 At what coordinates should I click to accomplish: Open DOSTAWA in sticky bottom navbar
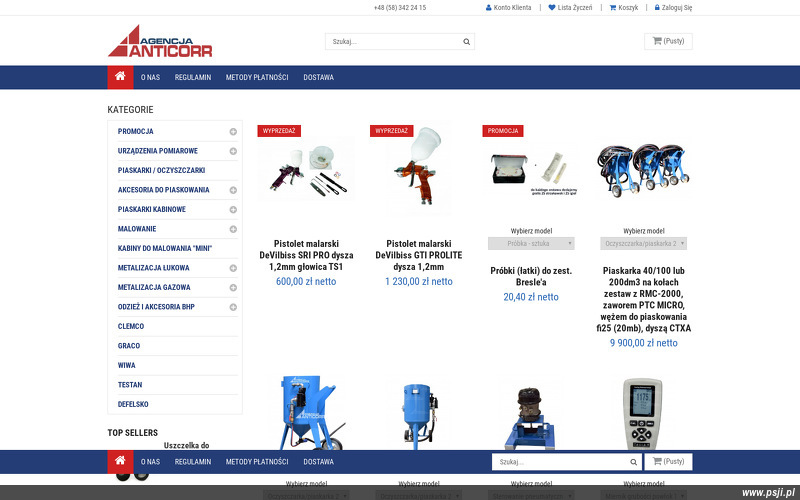pos(318,462)
